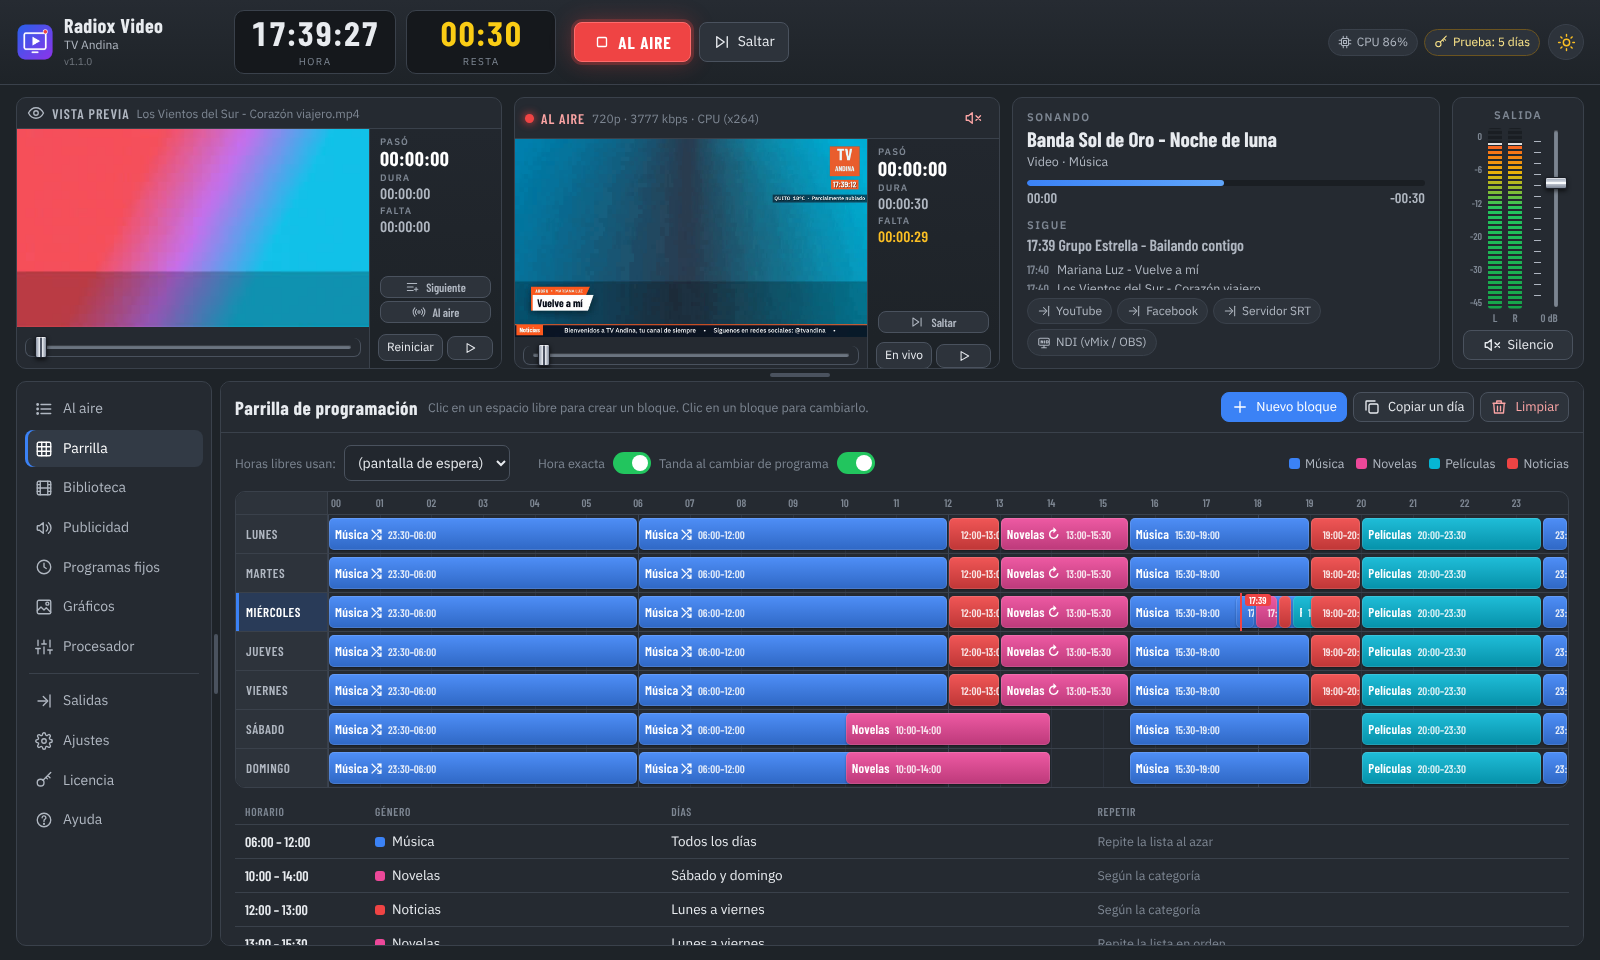Toggle the Vista Previa eye icon
The height and width of the screenshot is (960, 1600).
coord(36,113)
